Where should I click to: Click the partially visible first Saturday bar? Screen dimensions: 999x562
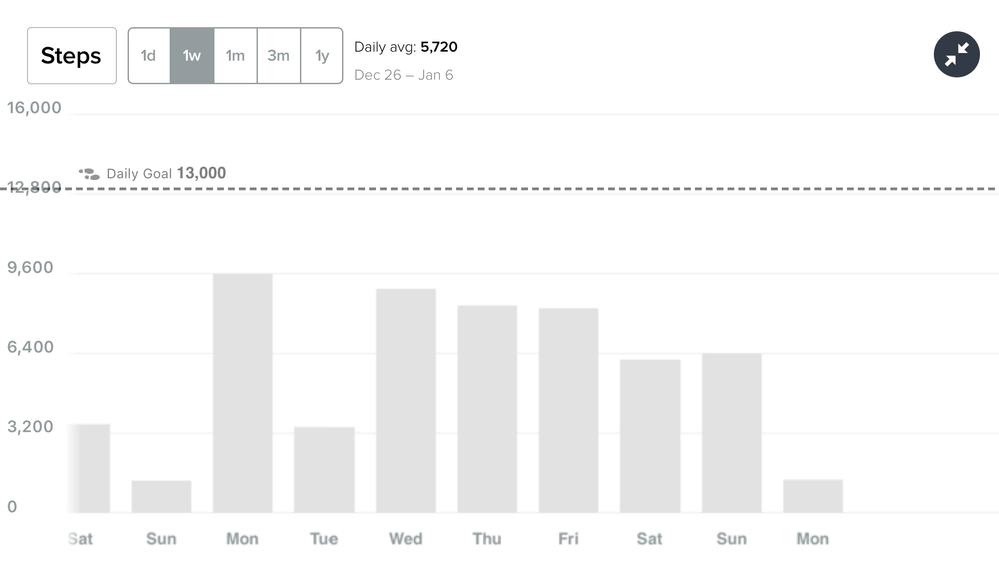pyautogui.click(x=90, y=468)
